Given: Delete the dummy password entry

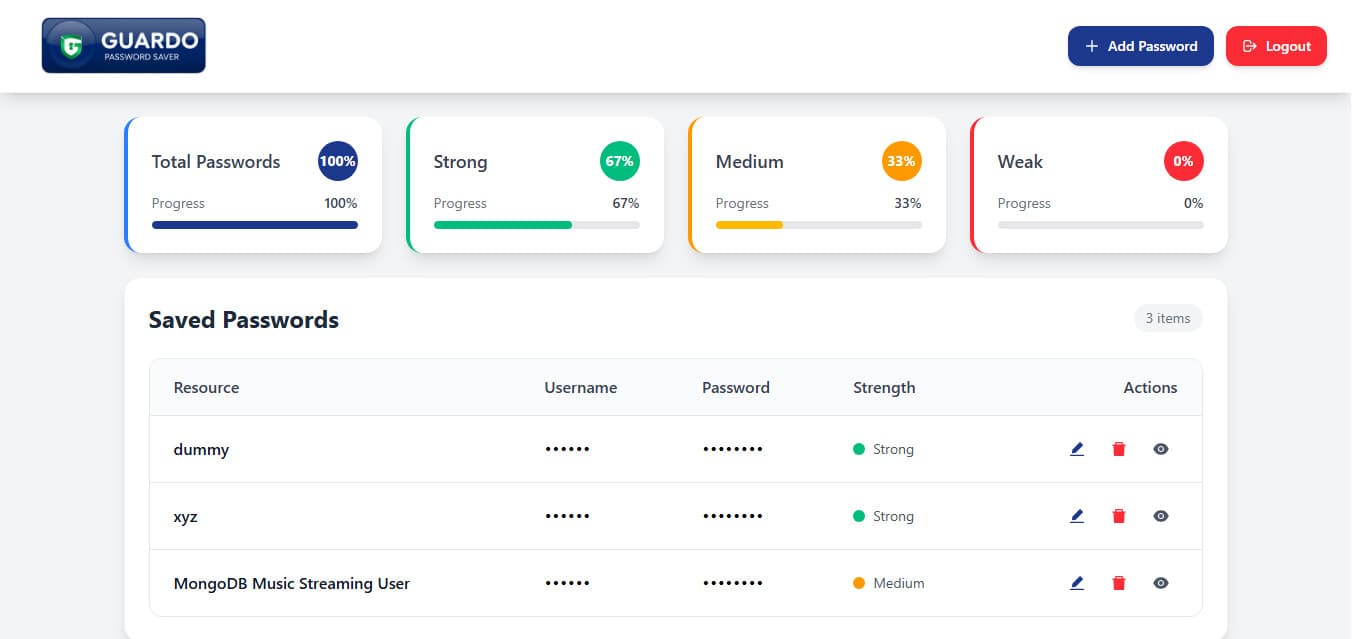Looking at the screenshot, I should pyautogui.click(x=1119, y=449).
